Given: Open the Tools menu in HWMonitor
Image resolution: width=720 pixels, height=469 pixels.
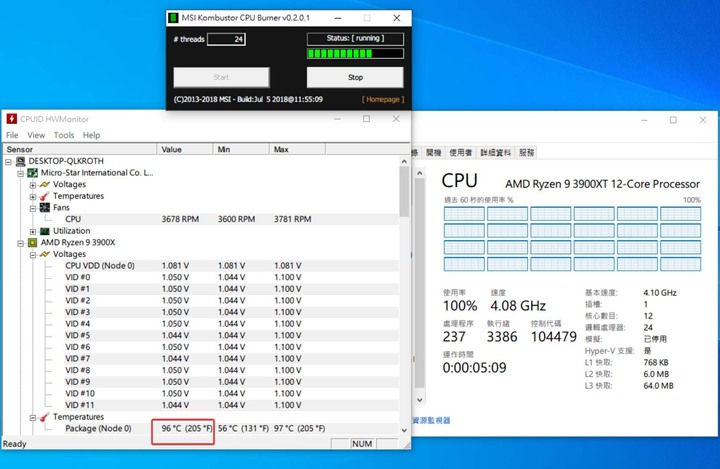Looking at the screenshot, I should tap(64, 135).
